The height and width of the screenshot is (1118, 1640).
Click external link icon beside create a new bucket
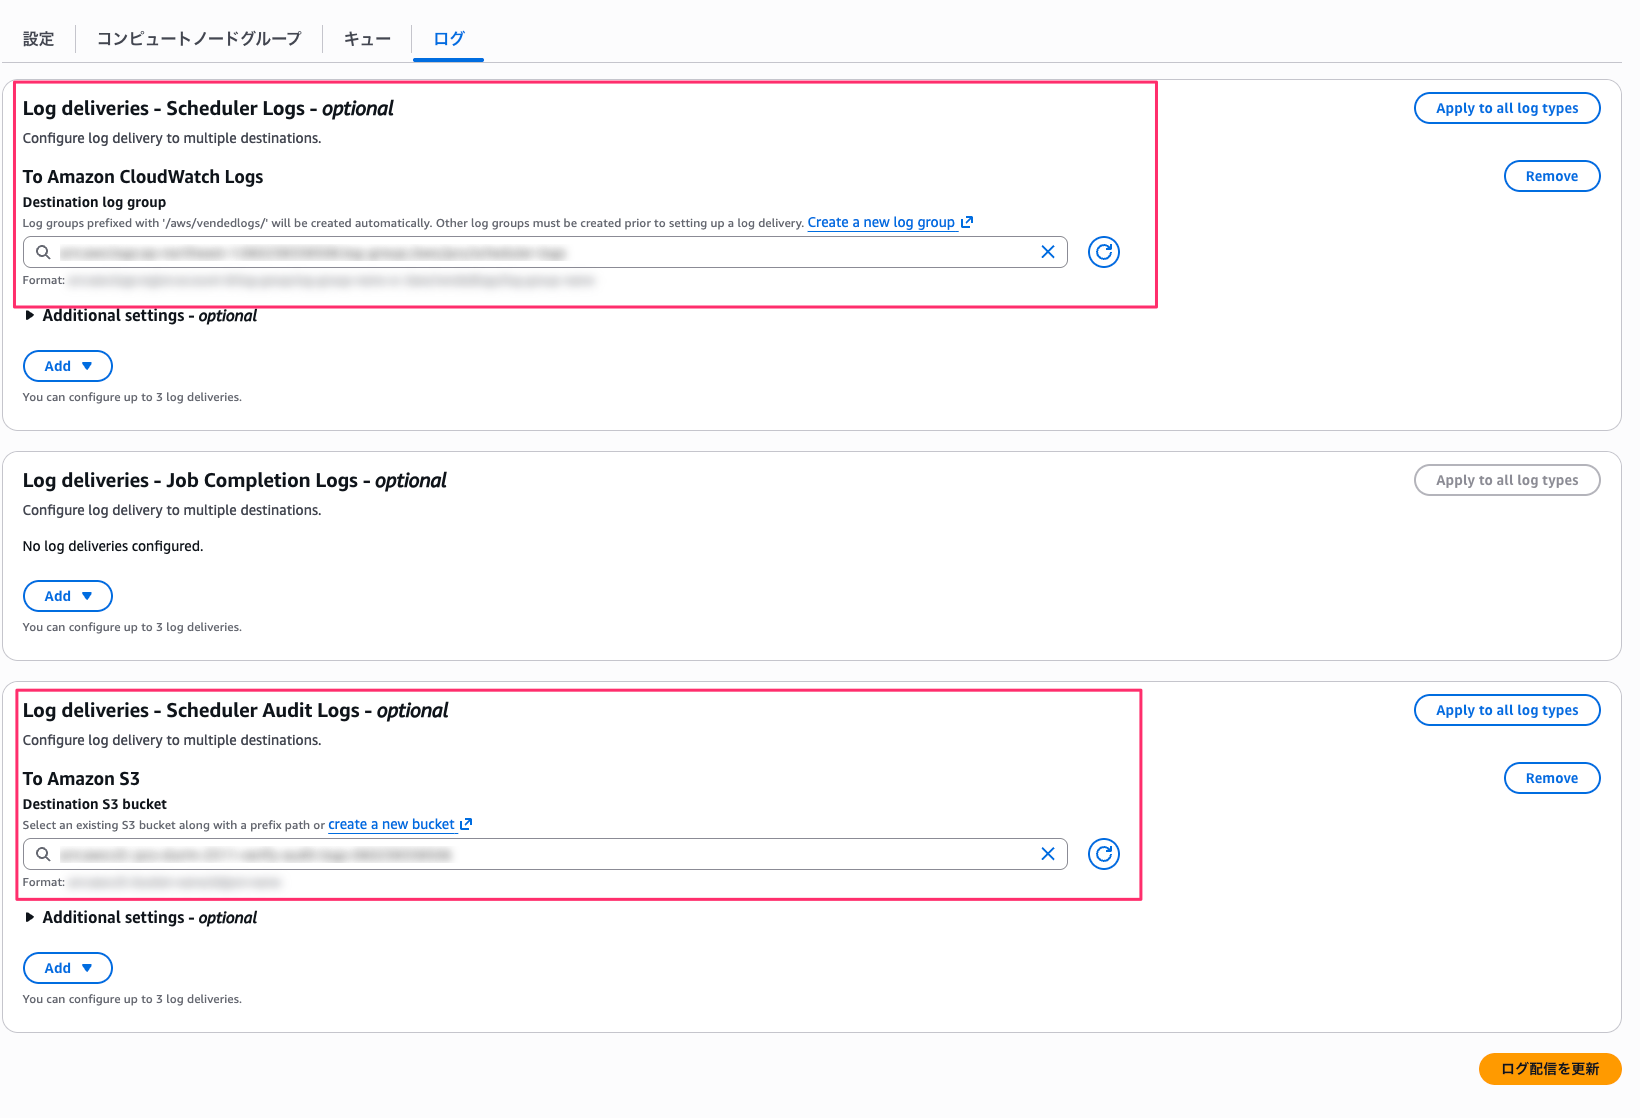point(466,824)
